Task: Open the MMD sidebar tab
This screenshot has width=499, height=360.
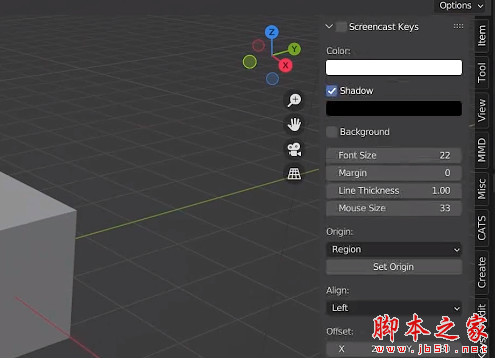Action: coord(482,150)
